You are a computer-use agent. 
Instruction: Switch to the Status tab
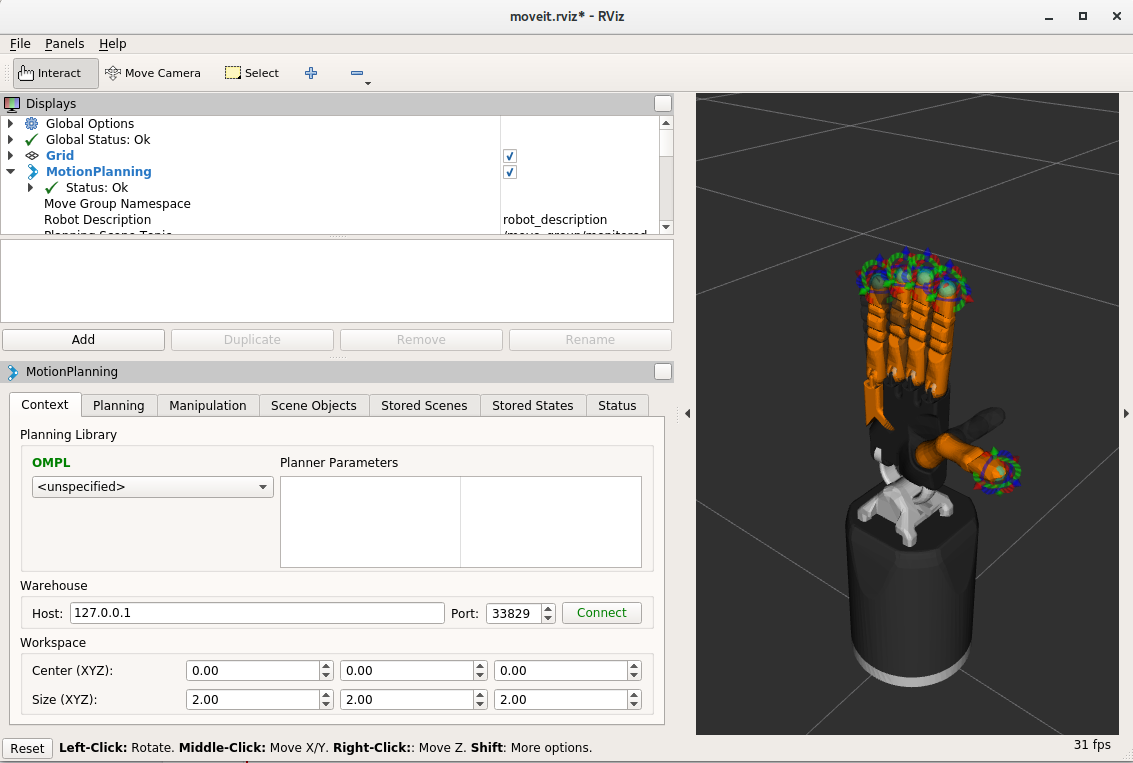617,405
